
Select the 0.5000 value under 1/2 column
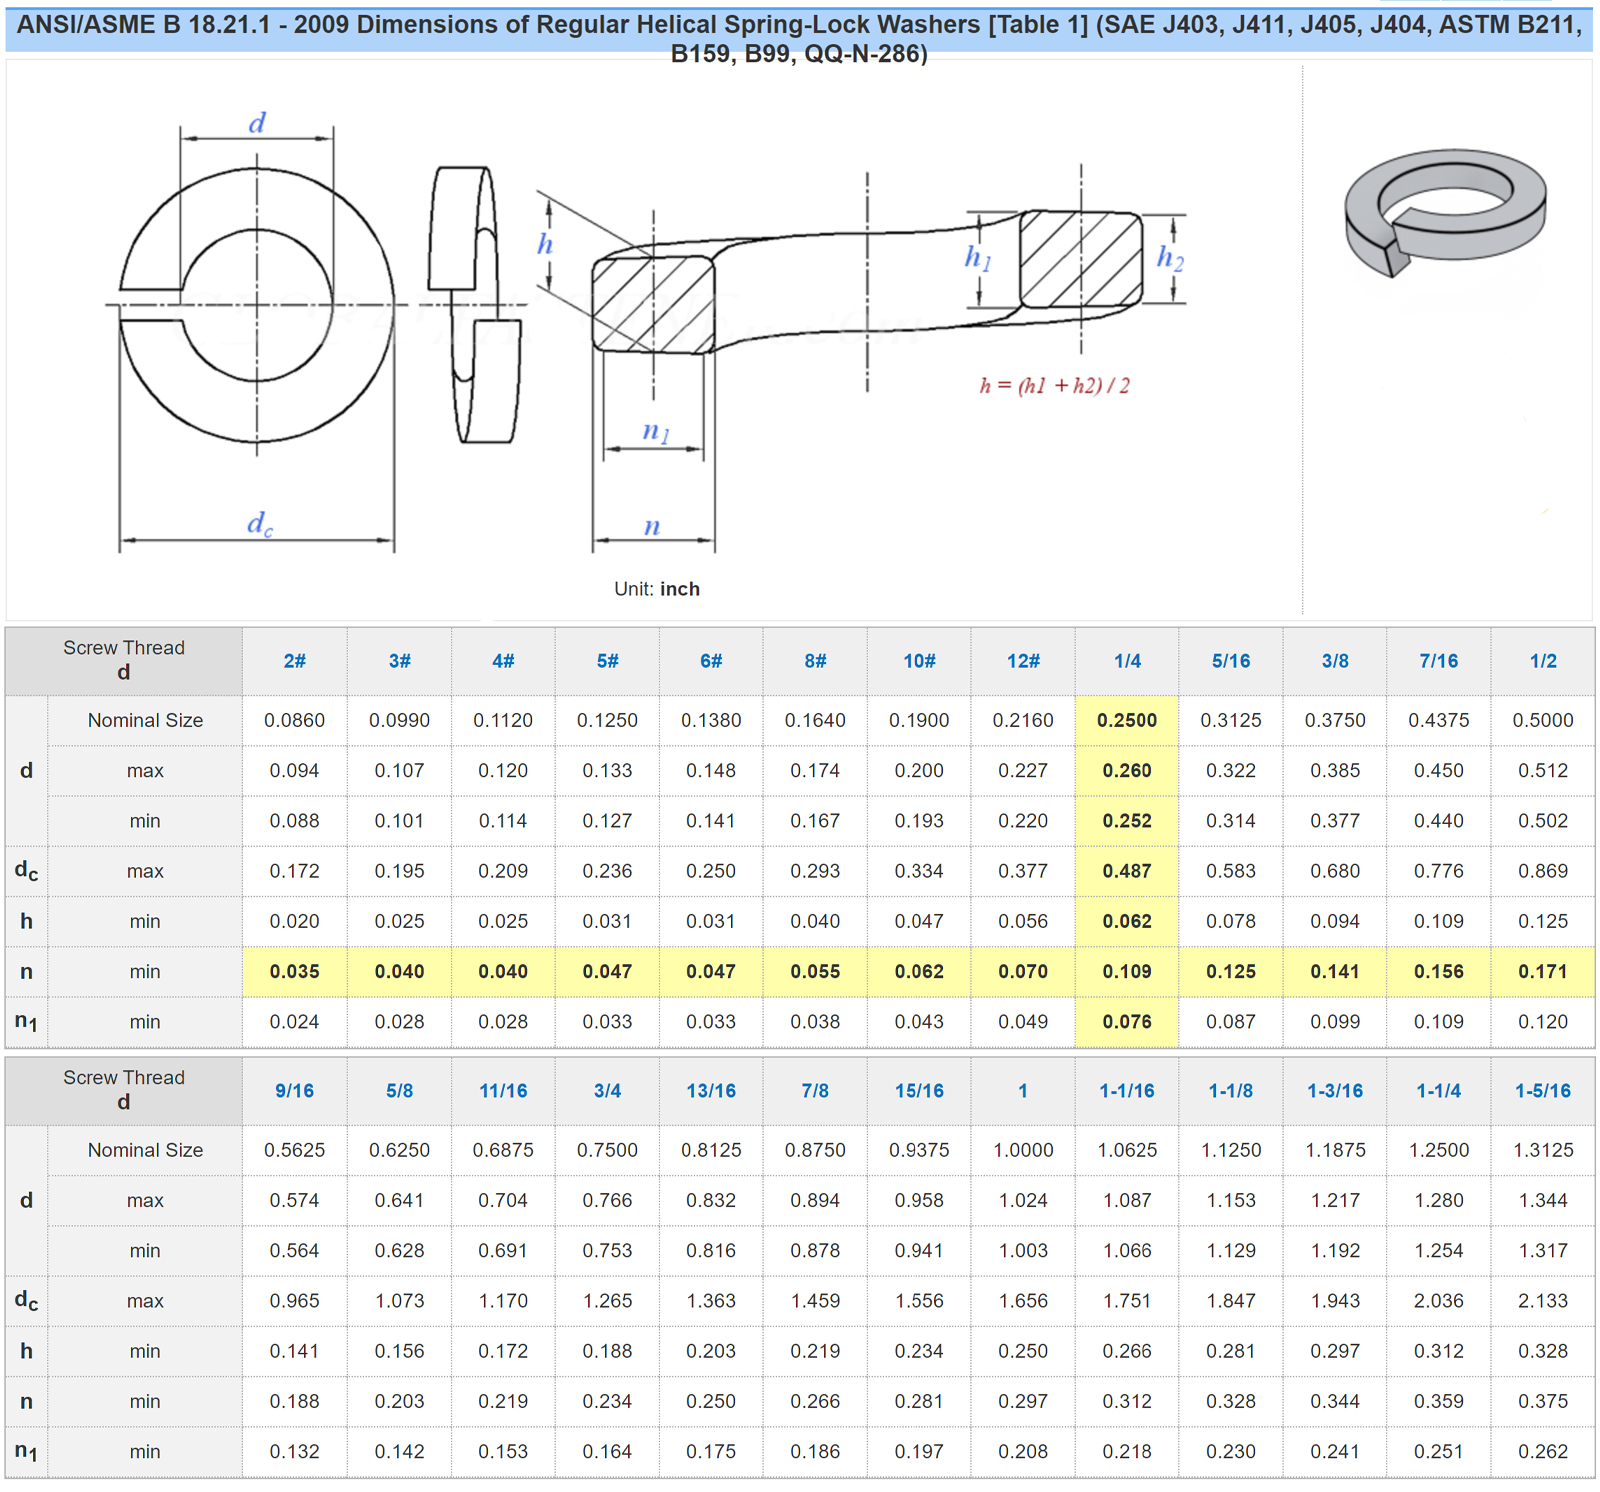pyautogui.click(x=1544, y=720)
